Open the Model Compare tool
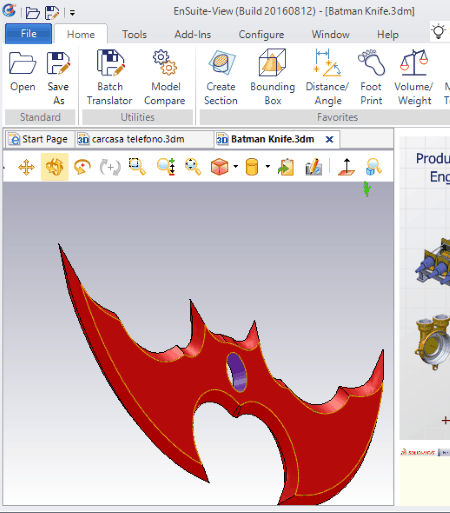 165,77
